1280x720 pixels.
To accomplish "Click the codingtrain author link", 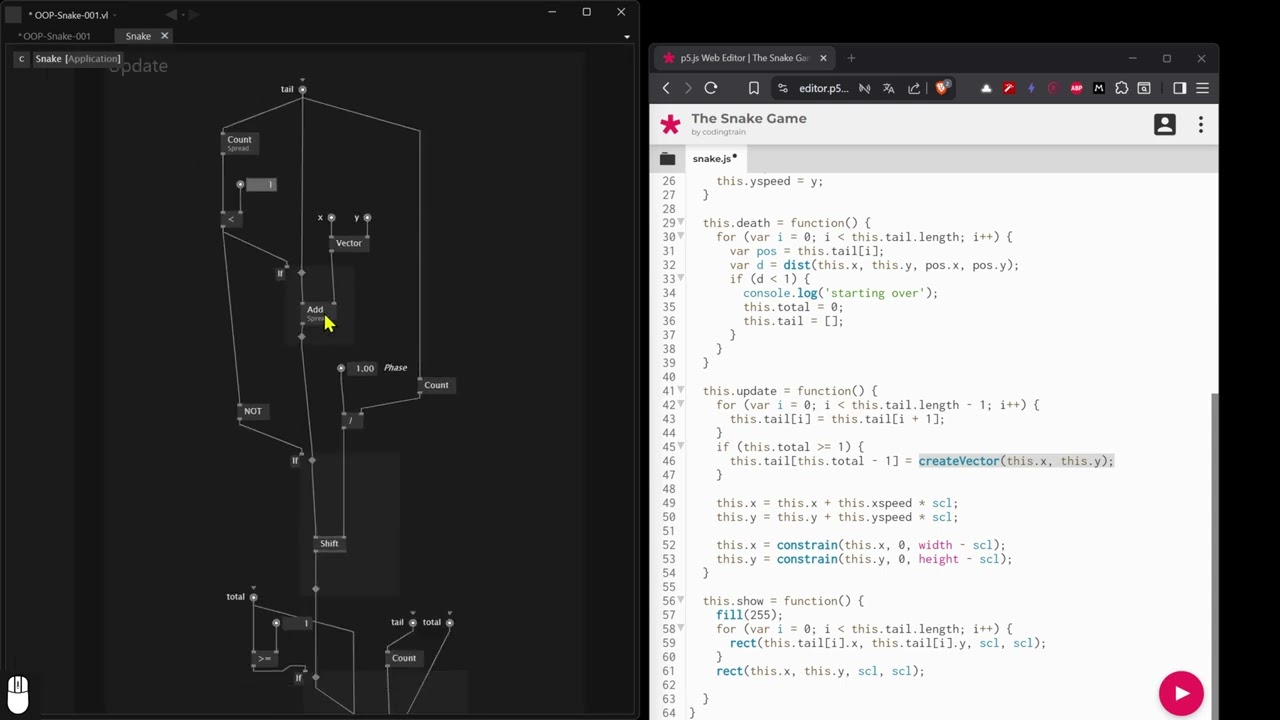I will coord(720,132).
